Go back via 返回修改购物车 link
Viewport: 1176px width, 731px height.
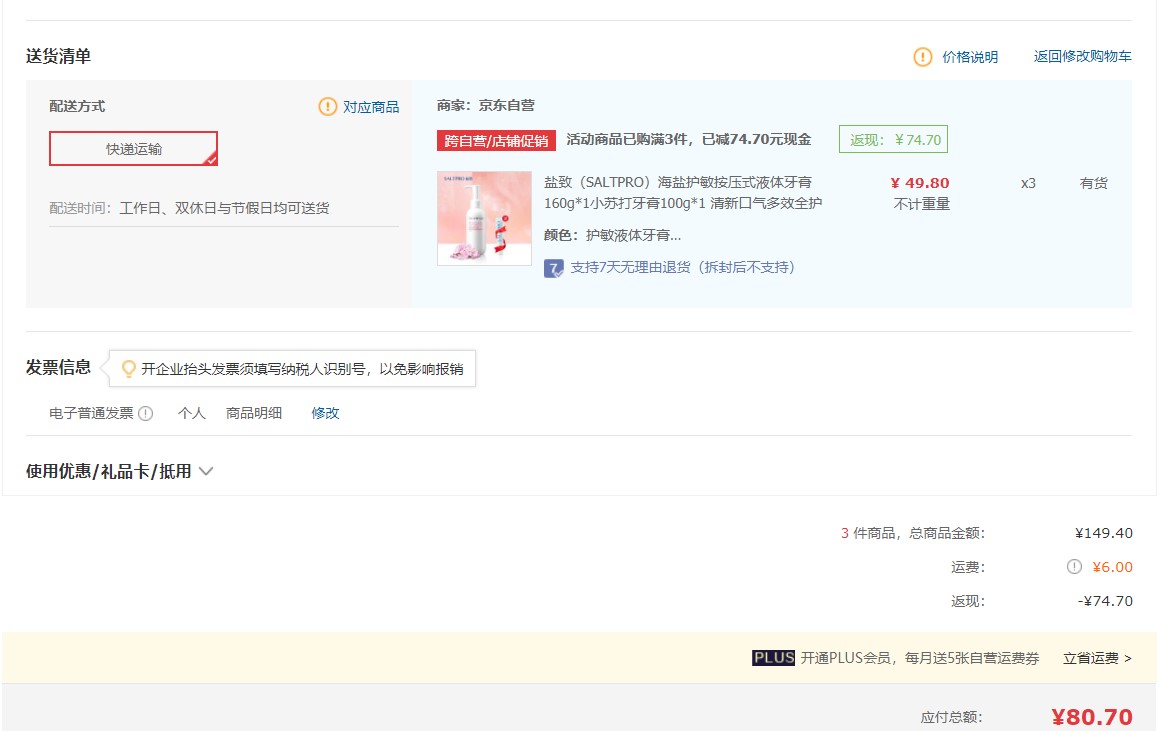tap(1082, 56)
